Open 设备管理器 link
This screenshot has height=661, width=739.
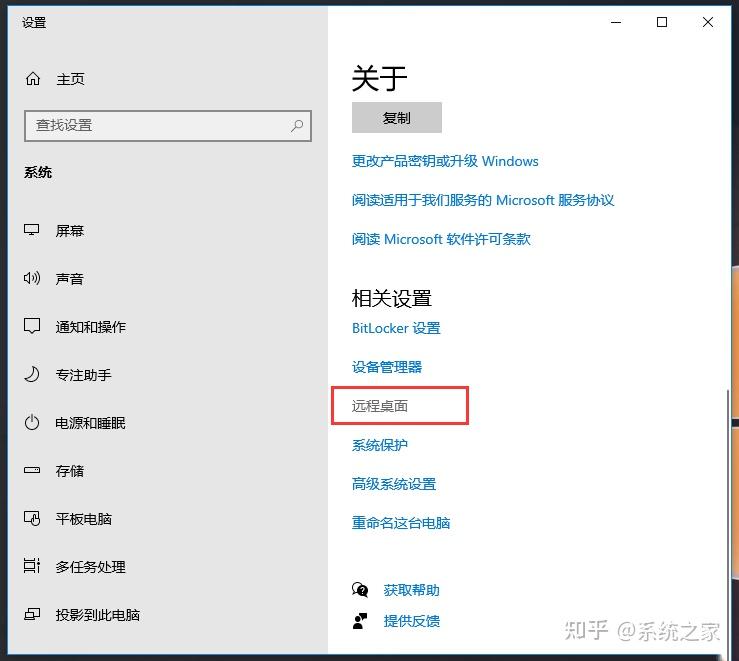coord(387,367)
